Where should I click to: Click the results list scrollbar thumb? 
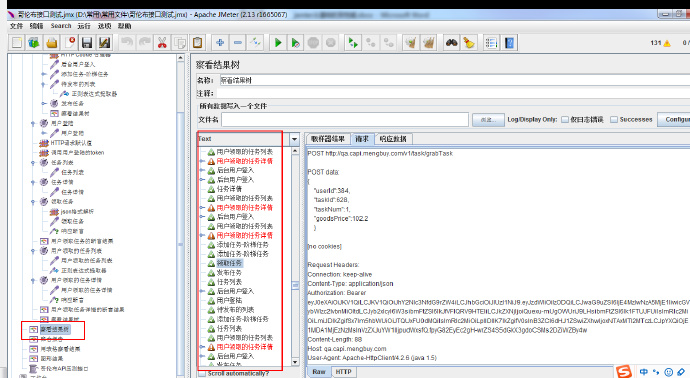click(295, 285)
